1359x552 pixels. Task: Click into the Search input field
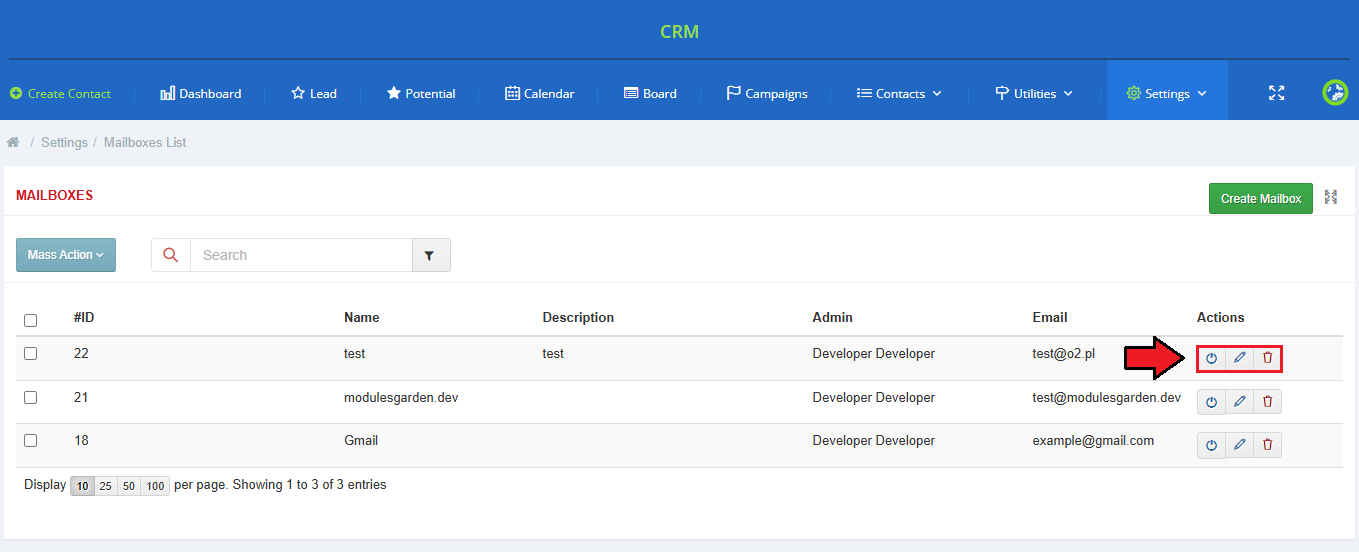[x=301, y=255]
